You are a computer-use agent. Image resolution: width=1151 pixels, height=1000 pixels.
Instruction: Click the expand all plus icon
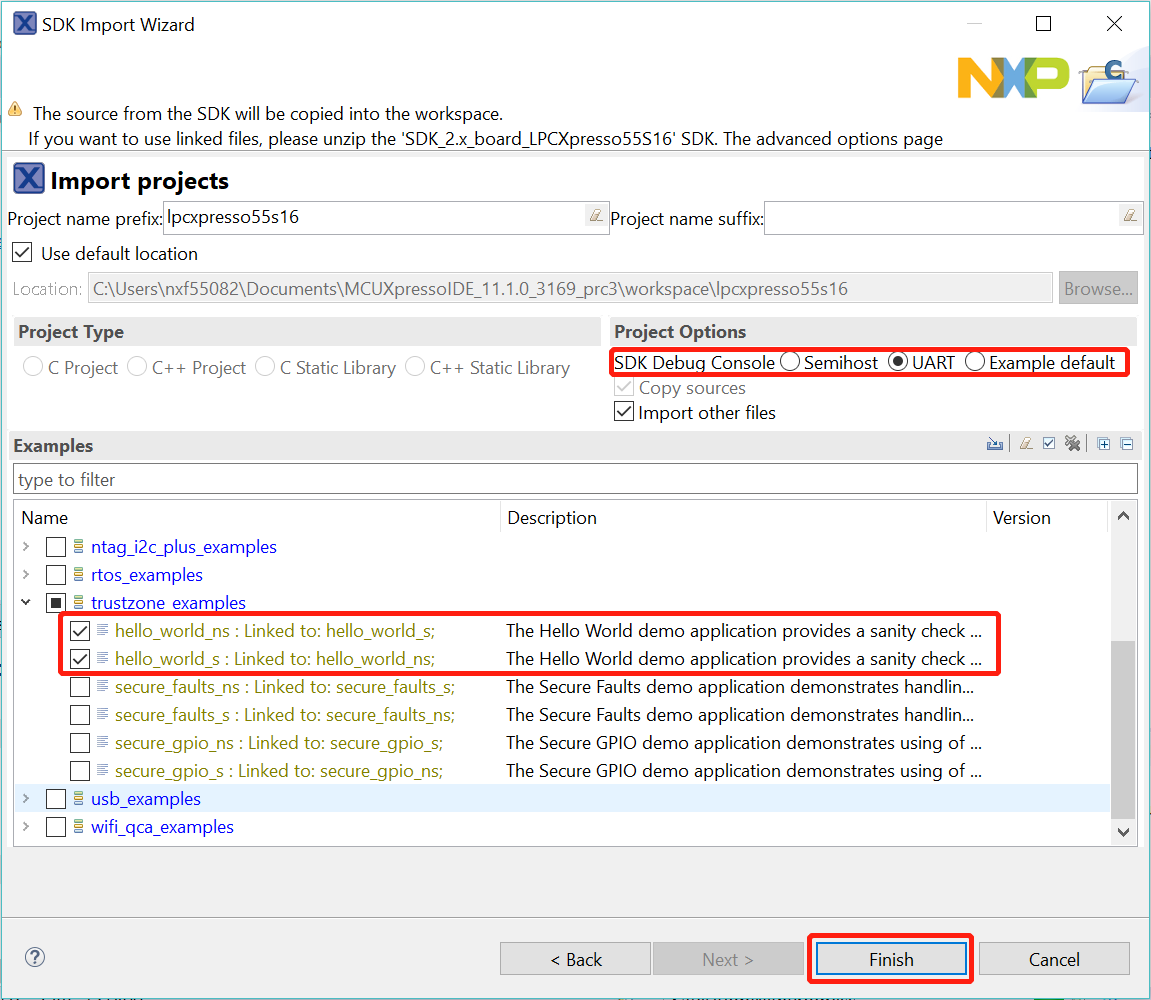(x=1103, y=444)
